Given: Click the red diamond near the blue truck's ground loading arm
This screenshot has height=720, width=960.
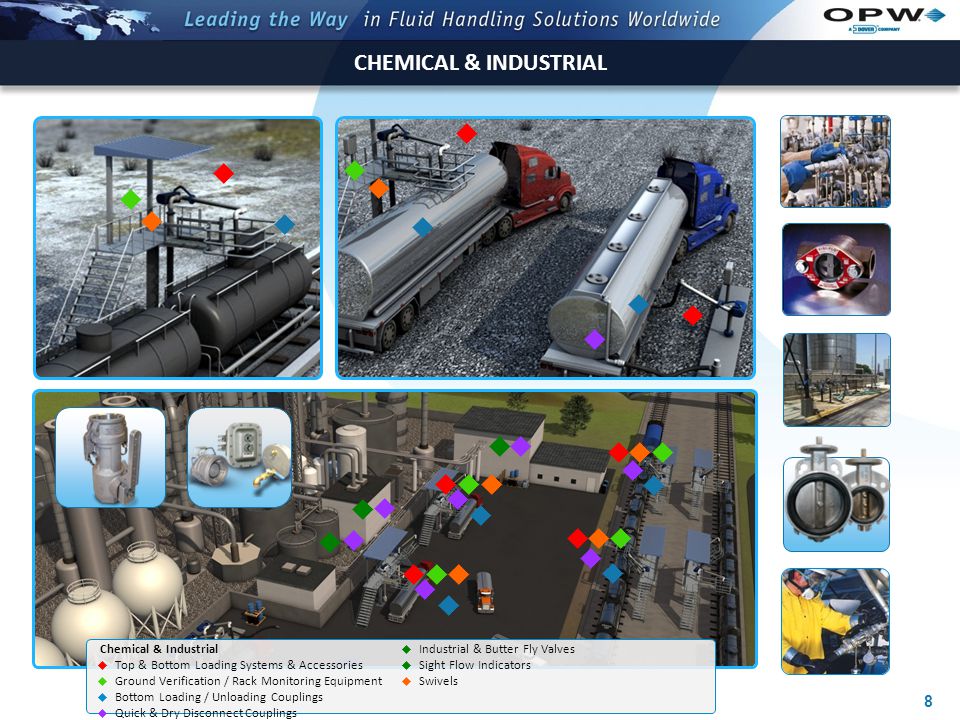Looking at the screenshot, I should (692, 315).
